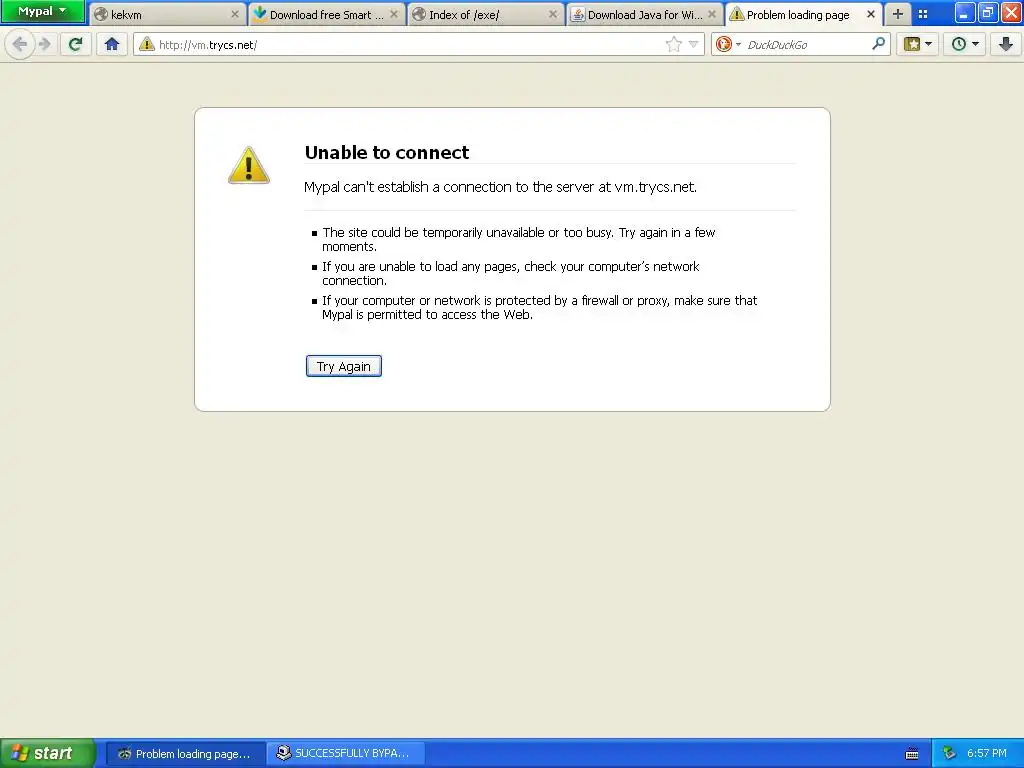Close the Download free Smart tab
1024x768 pixels.
tap(394, 14)
